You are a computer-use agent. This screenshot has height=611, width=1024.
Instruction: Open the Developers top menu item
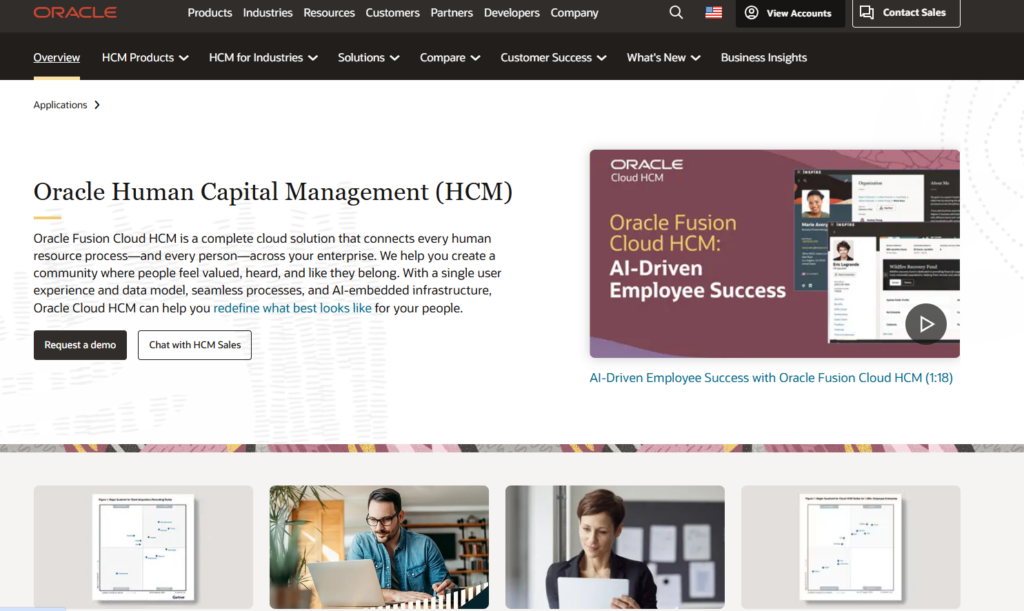(512, 13)
